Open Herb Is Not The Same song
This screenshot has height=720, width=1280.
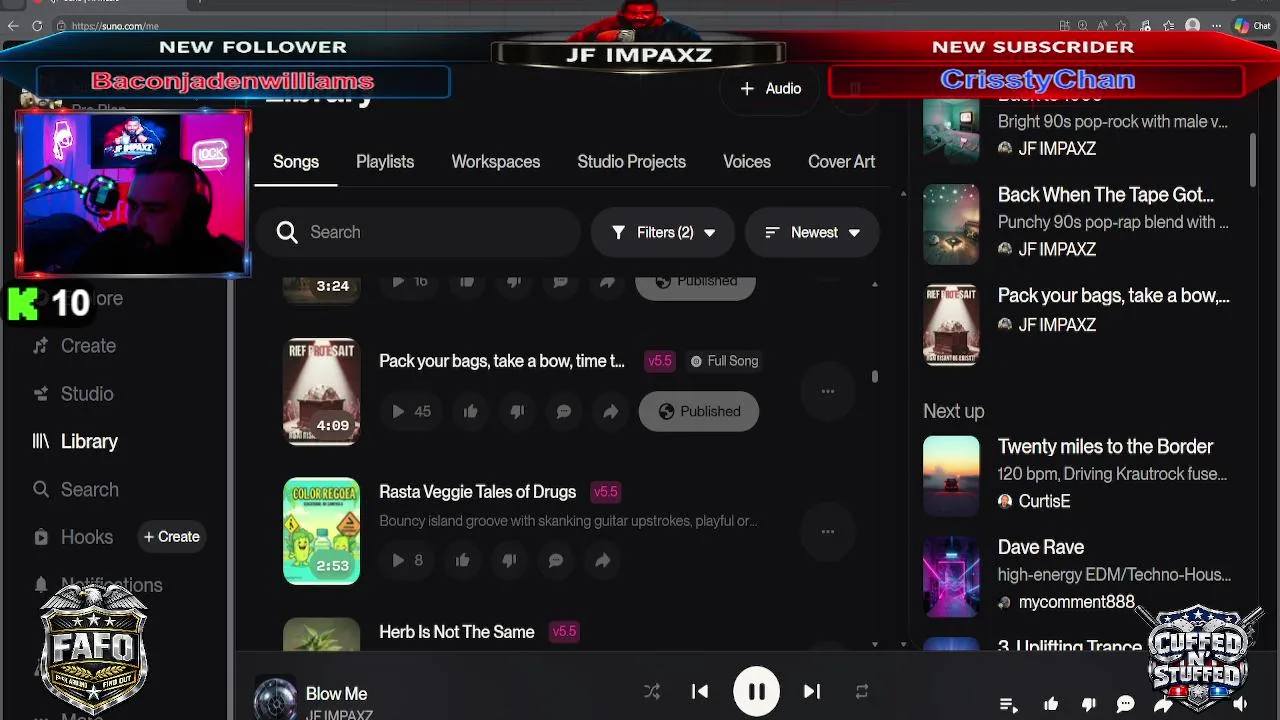[457, 632]
